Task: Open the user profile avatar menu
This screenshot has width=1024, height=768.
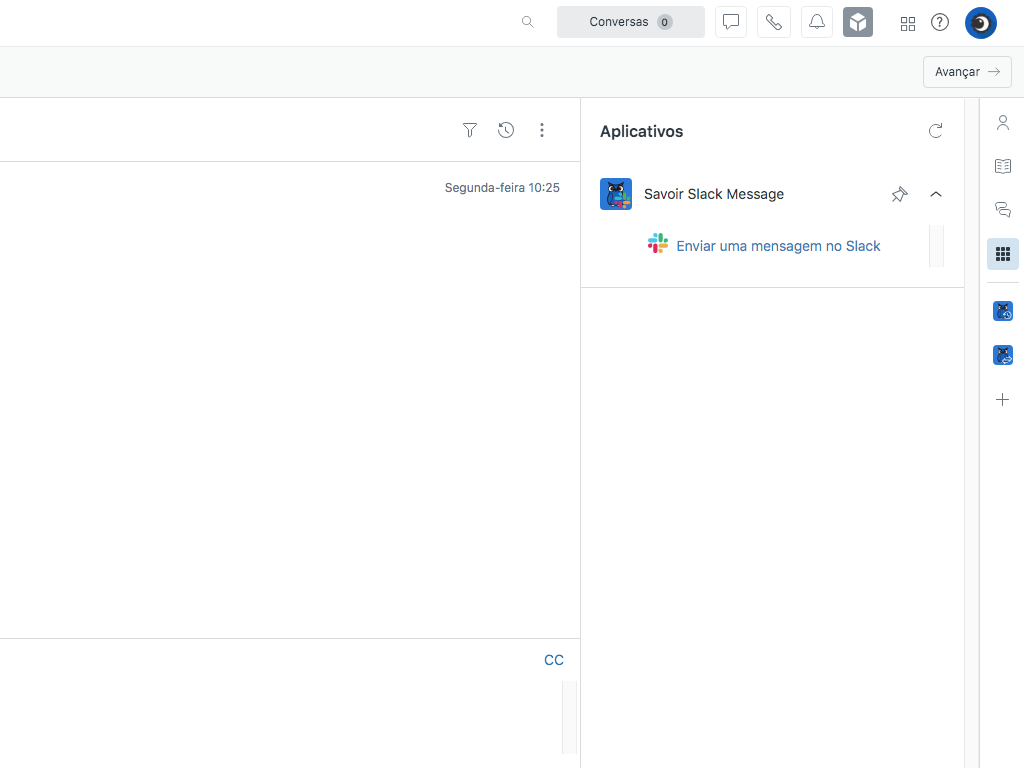Action: [x=980, y=22]
